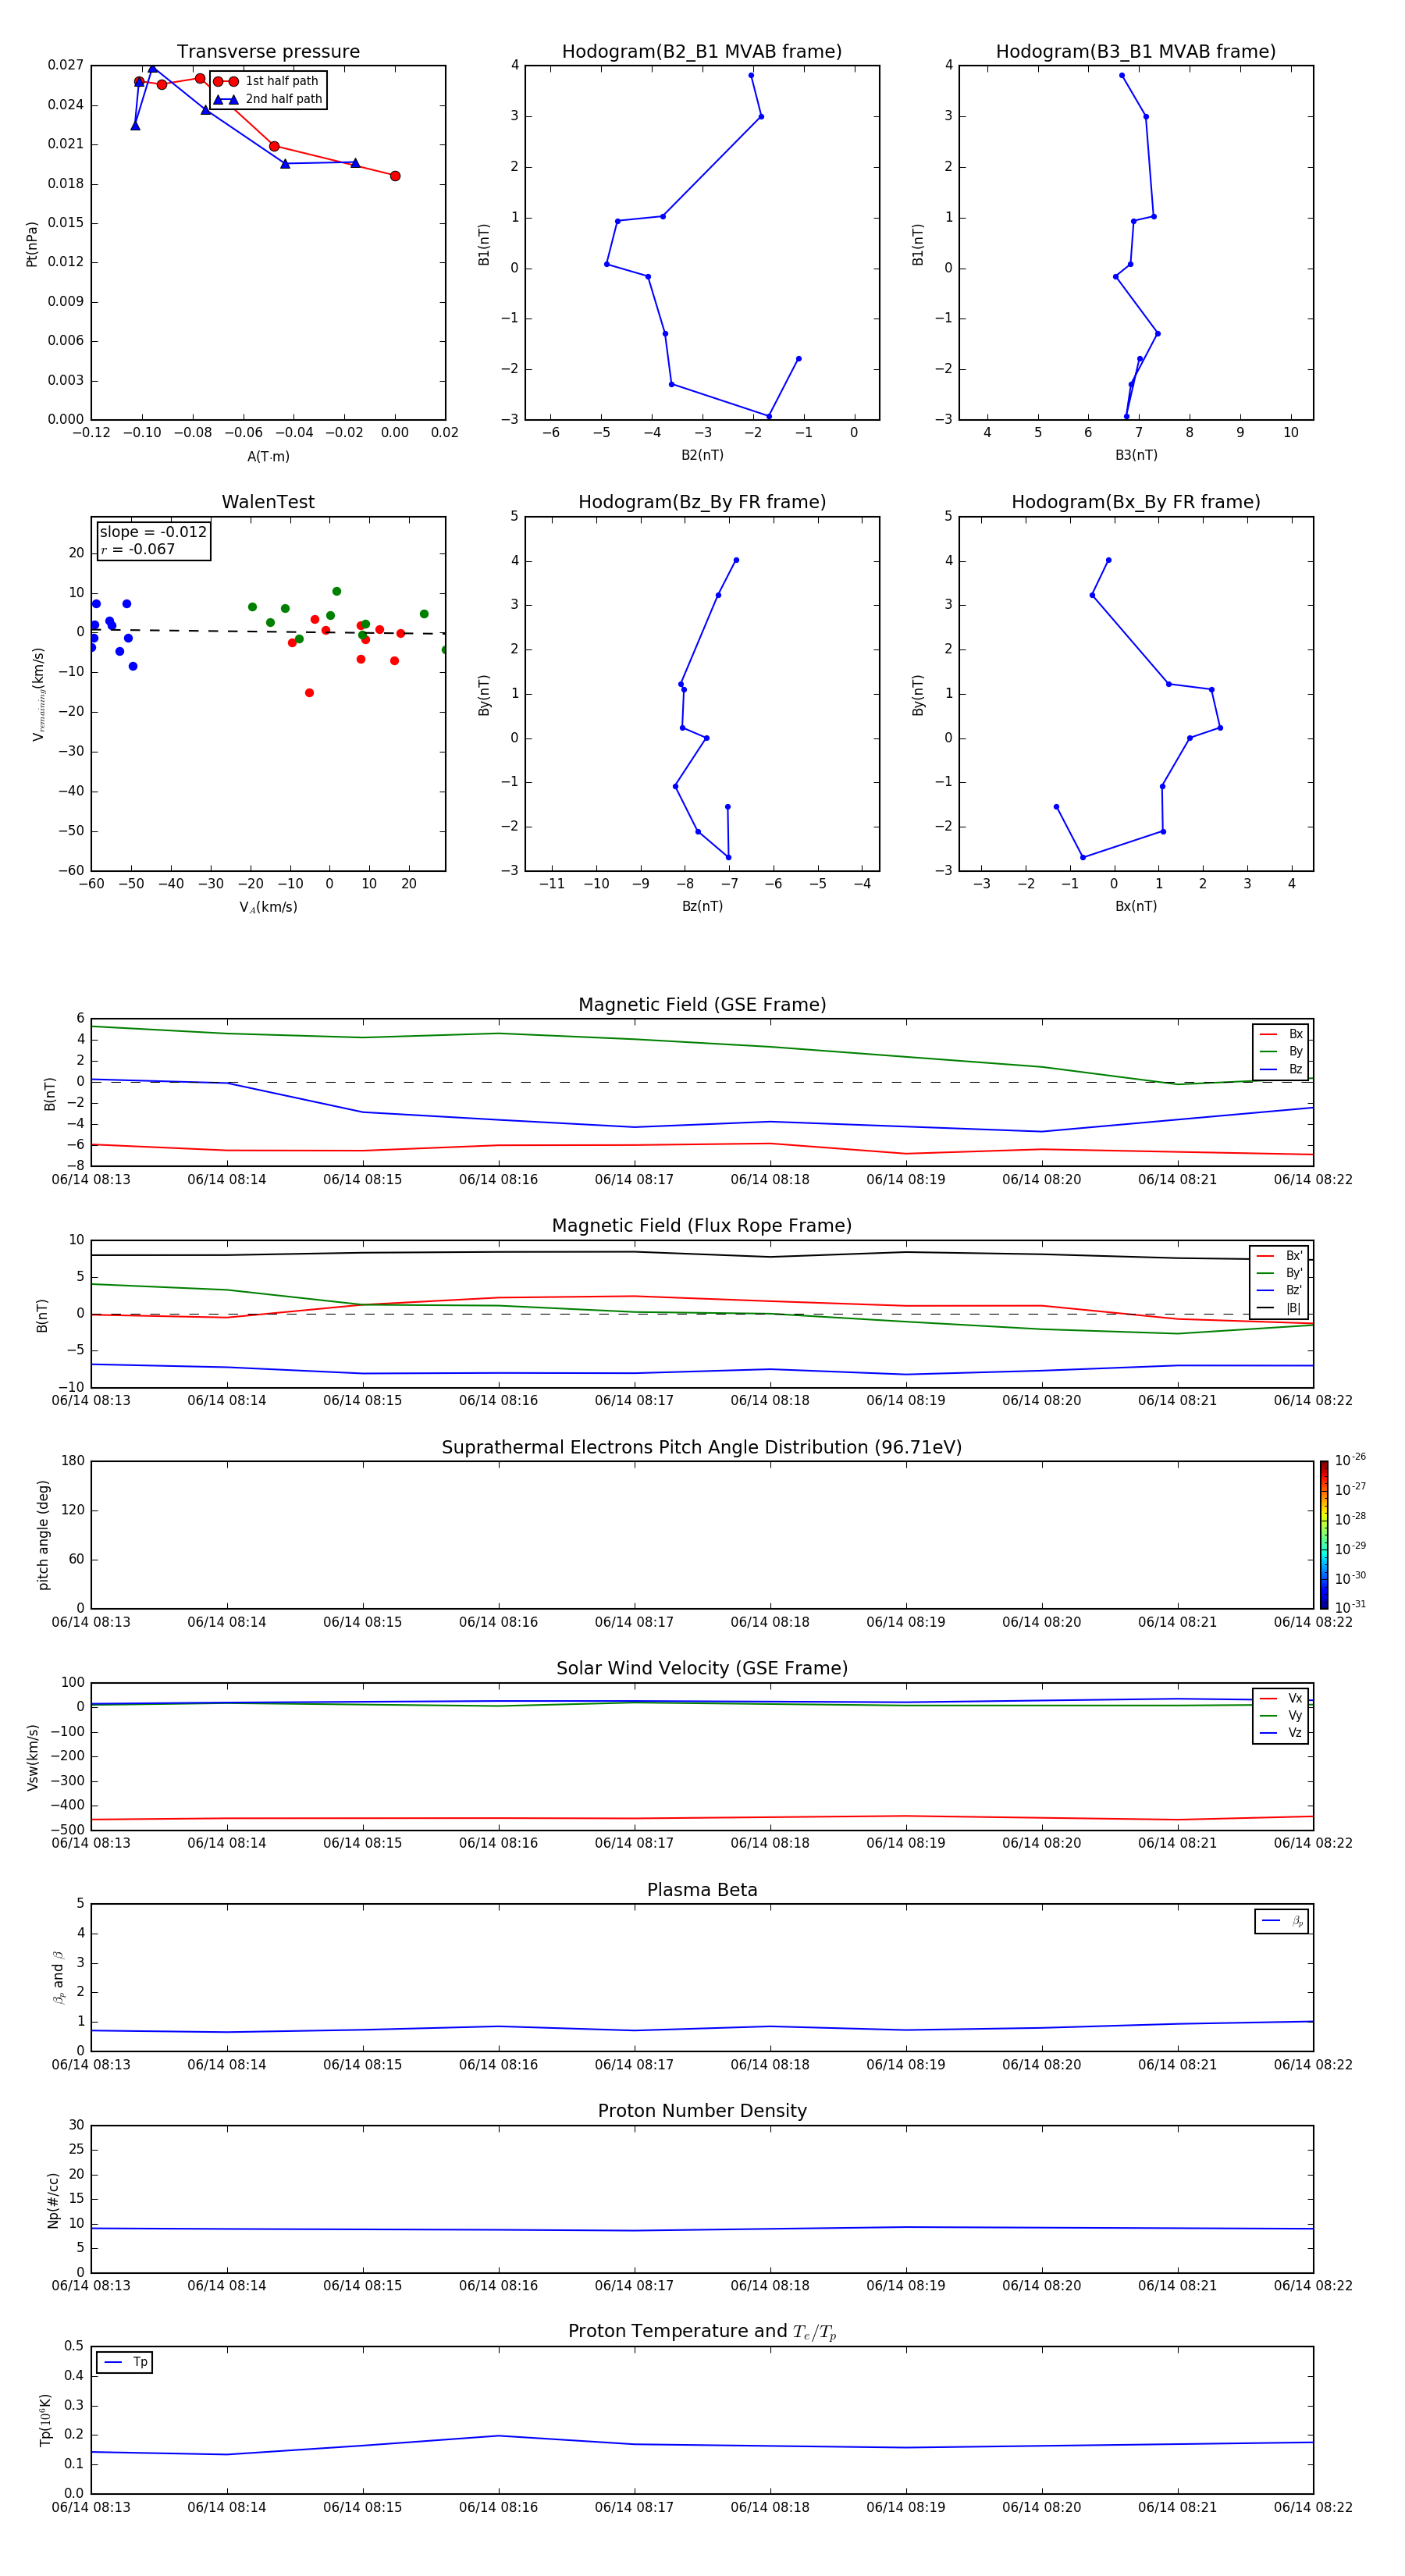This screenshot has width=1405, height=2576.
Task: Click the 'WalenTest' plot title
Action: tap(268, 502)
